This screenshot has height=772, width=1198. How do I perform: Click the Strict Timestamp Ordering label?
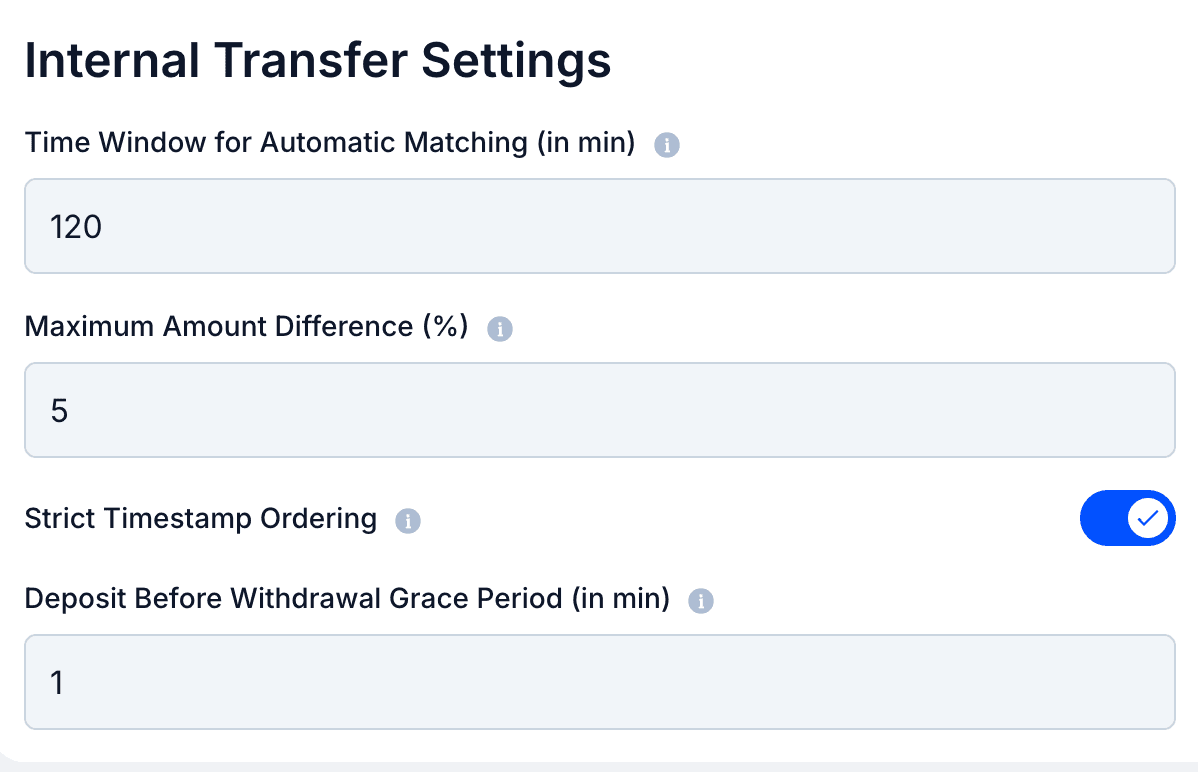click(x=200, y=518)
